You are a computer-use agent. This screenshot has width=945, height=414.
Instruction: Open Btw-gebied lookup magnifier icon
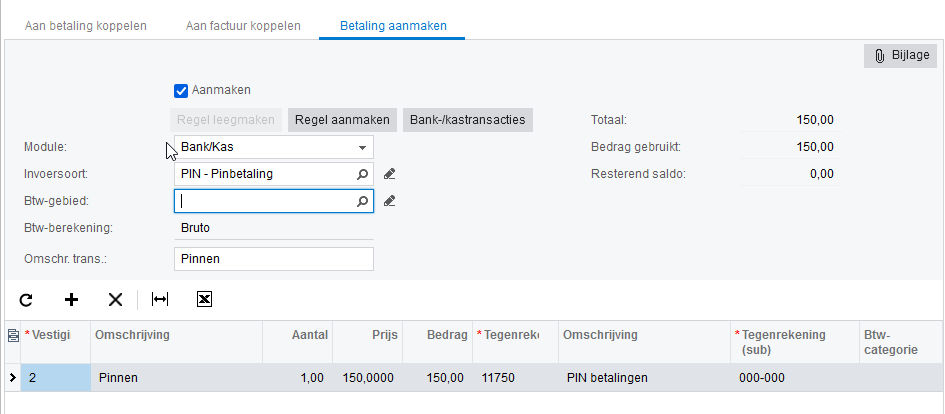[363, 201]
